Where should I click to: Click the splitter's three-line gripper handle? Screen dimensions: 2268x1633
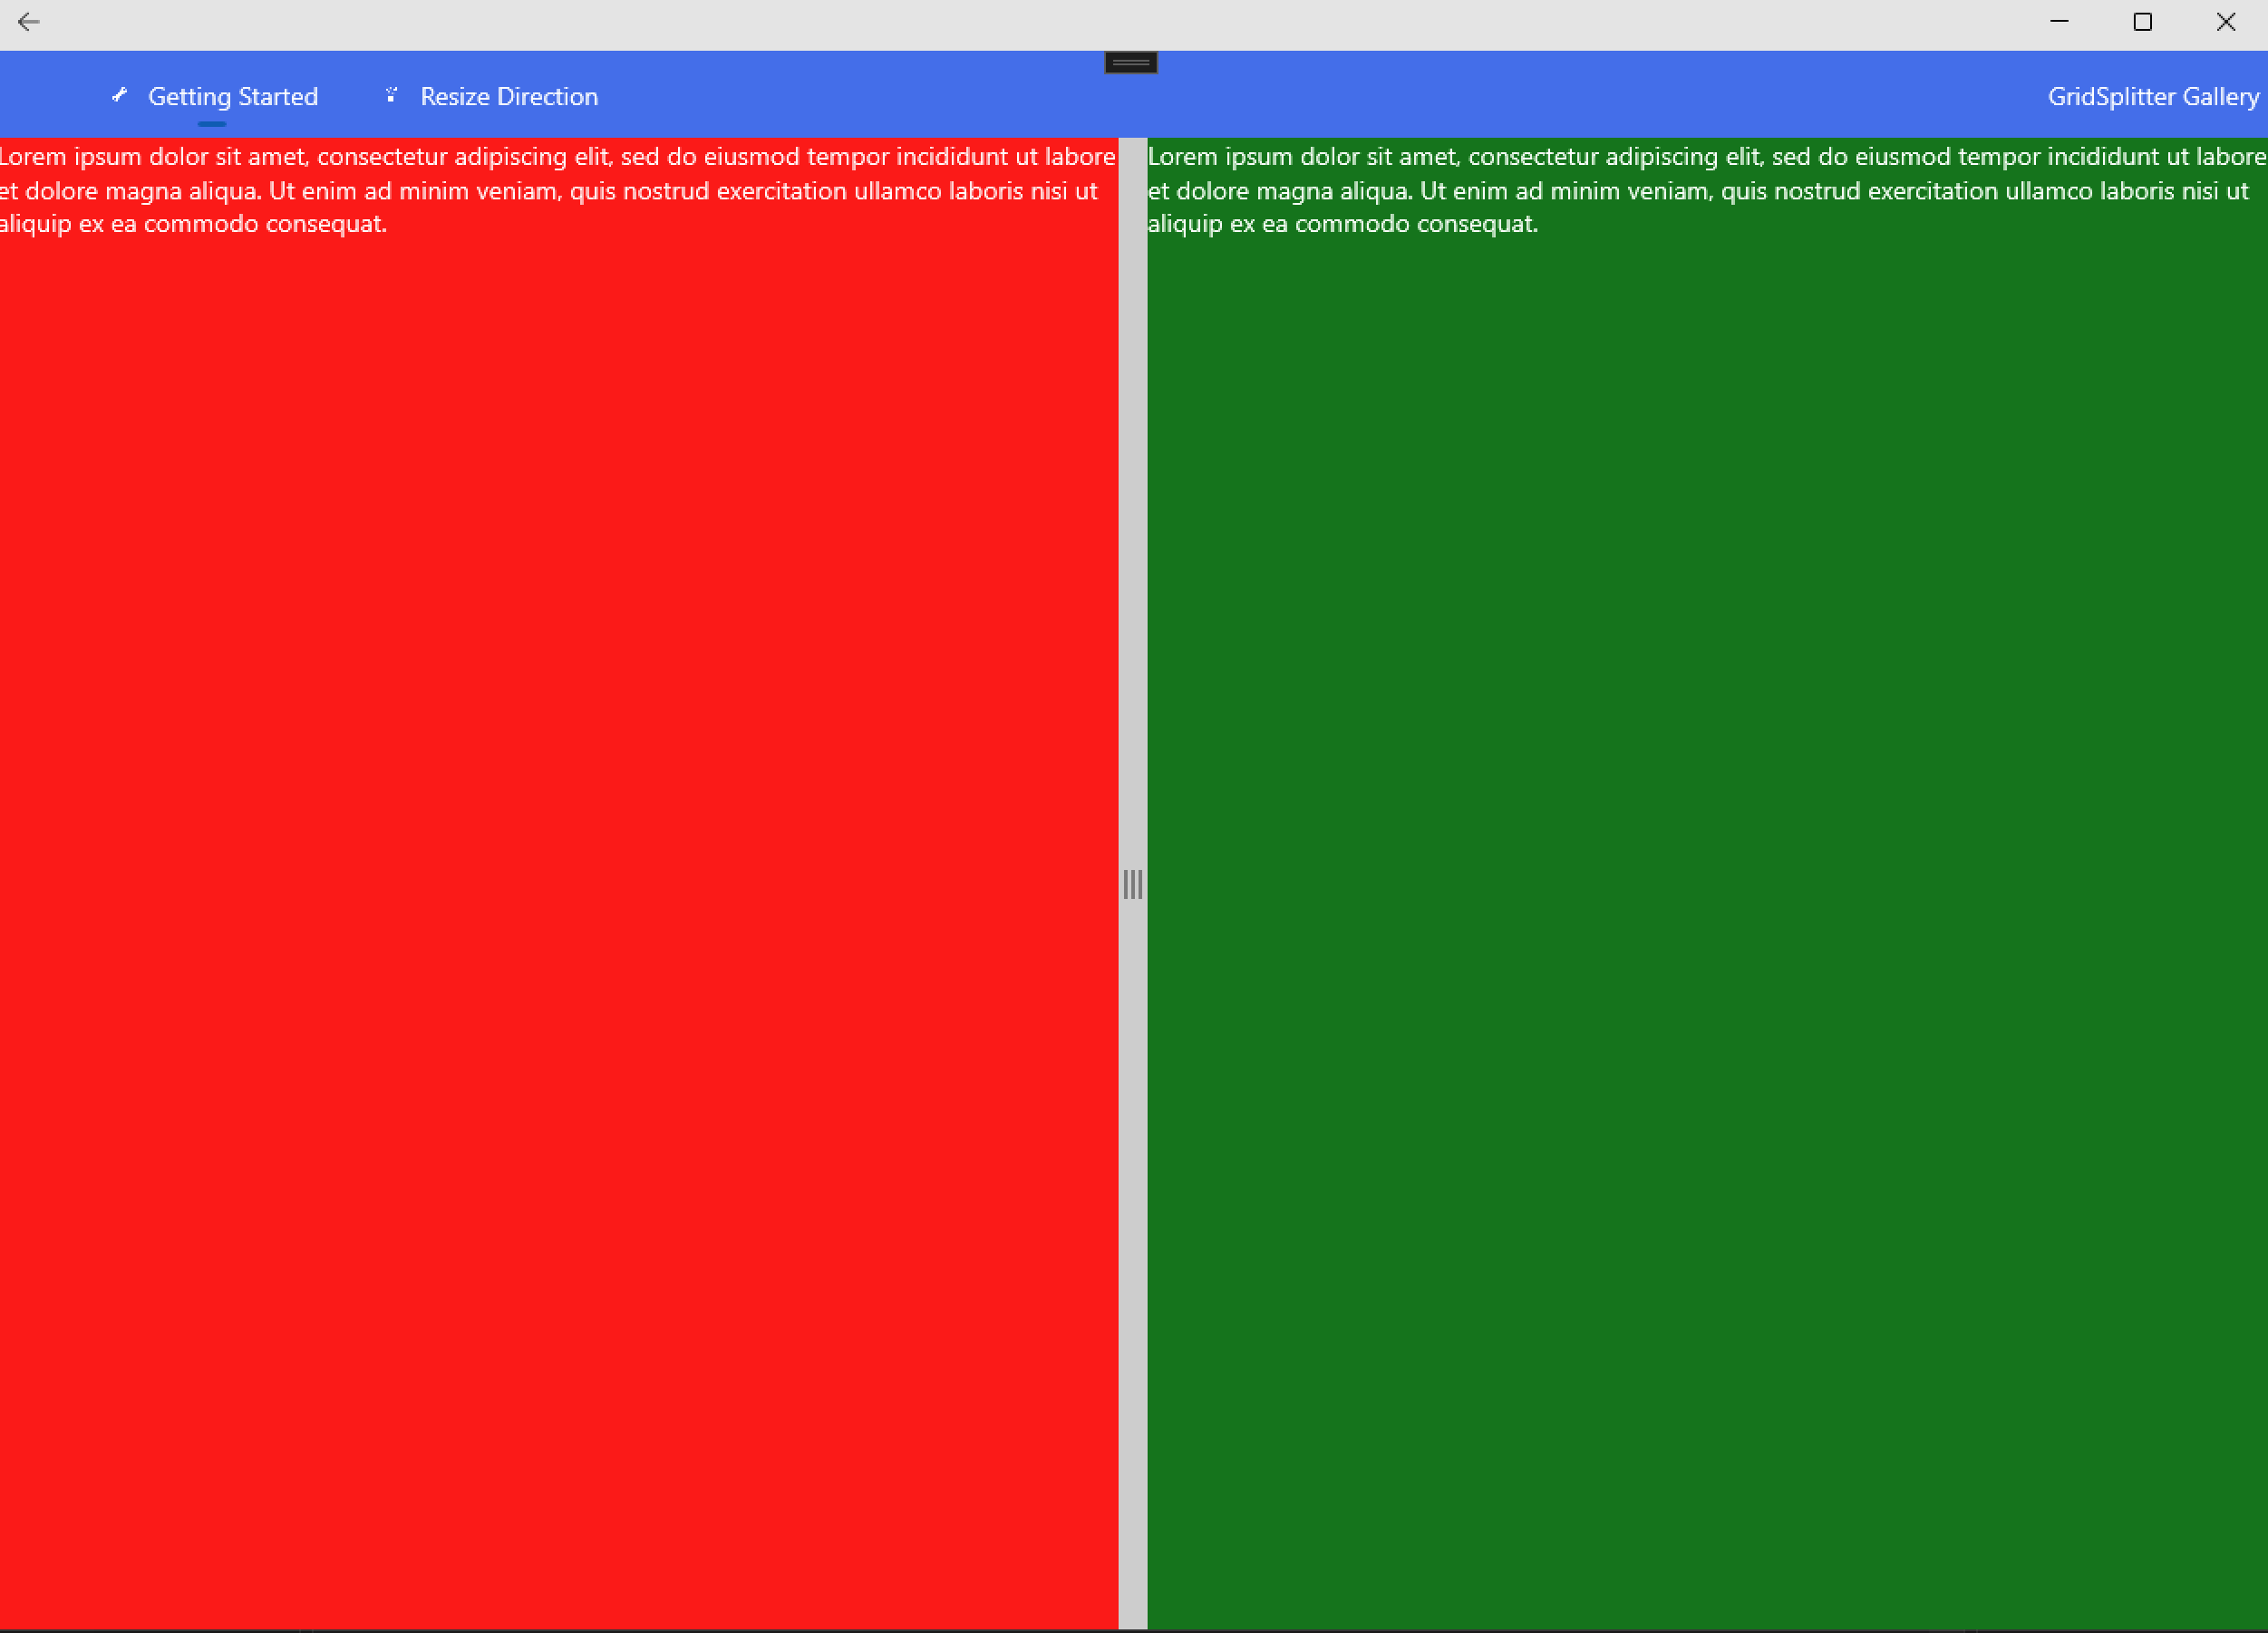point(1132,884)
